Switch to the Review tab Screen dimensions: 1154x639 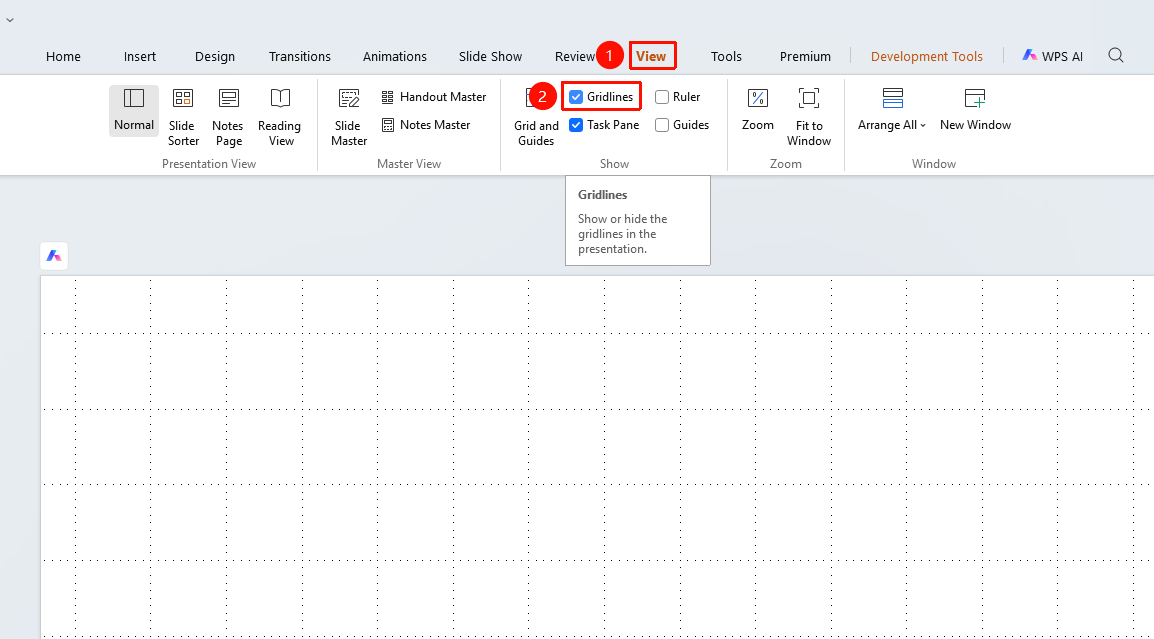point(575,57)
